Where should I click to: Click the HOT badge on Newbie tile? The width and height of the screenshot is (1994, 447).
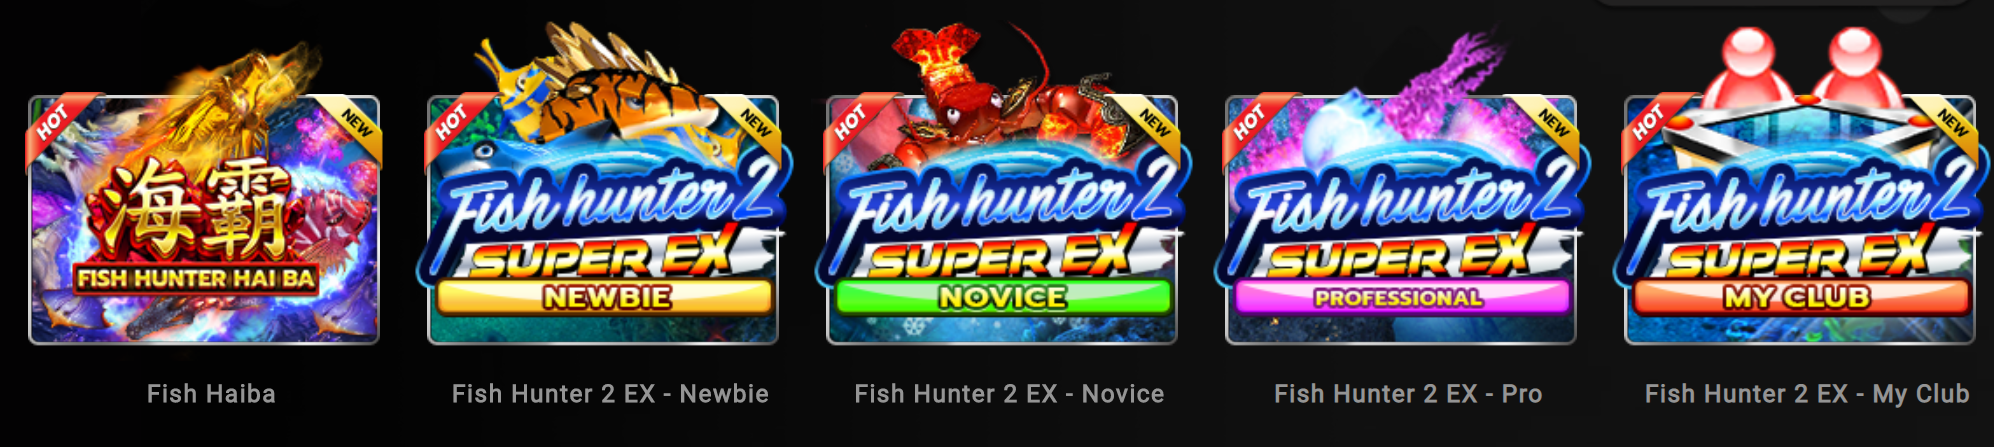(x=454, y=122)
